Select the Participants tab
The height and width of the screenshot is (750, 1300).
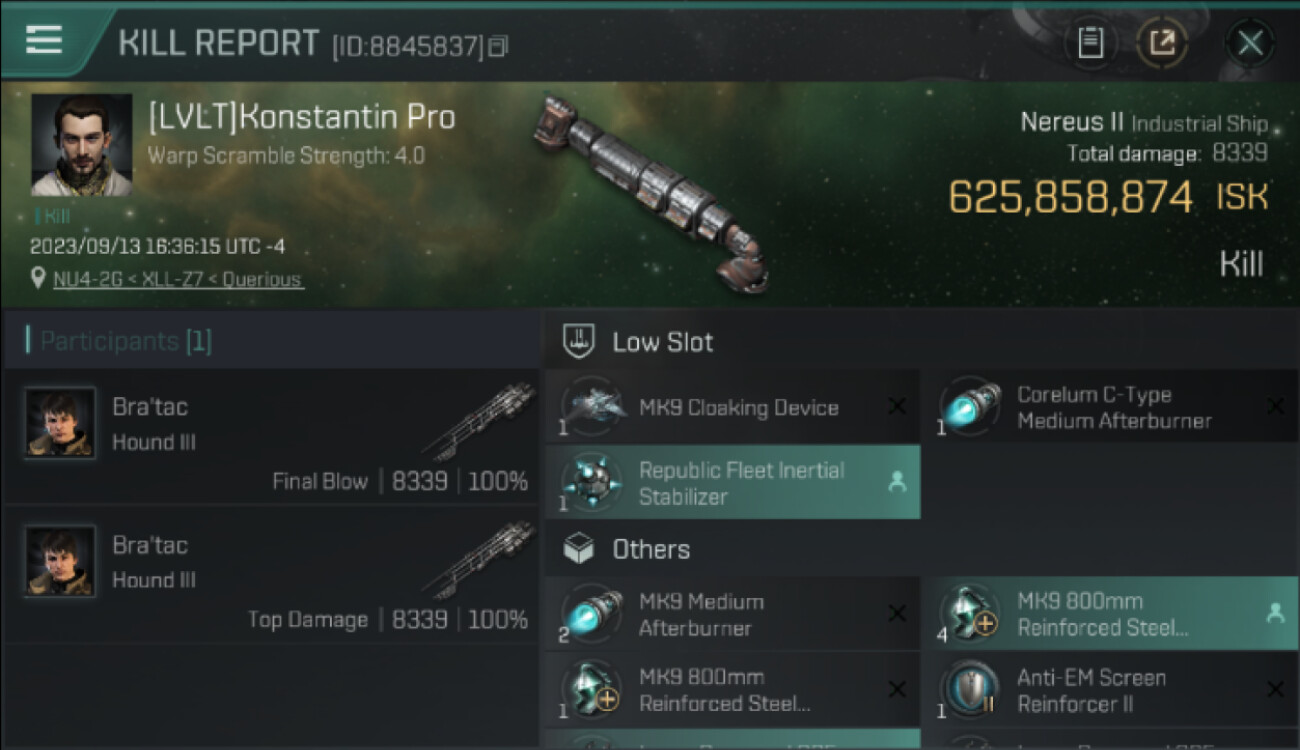point(125,341)
